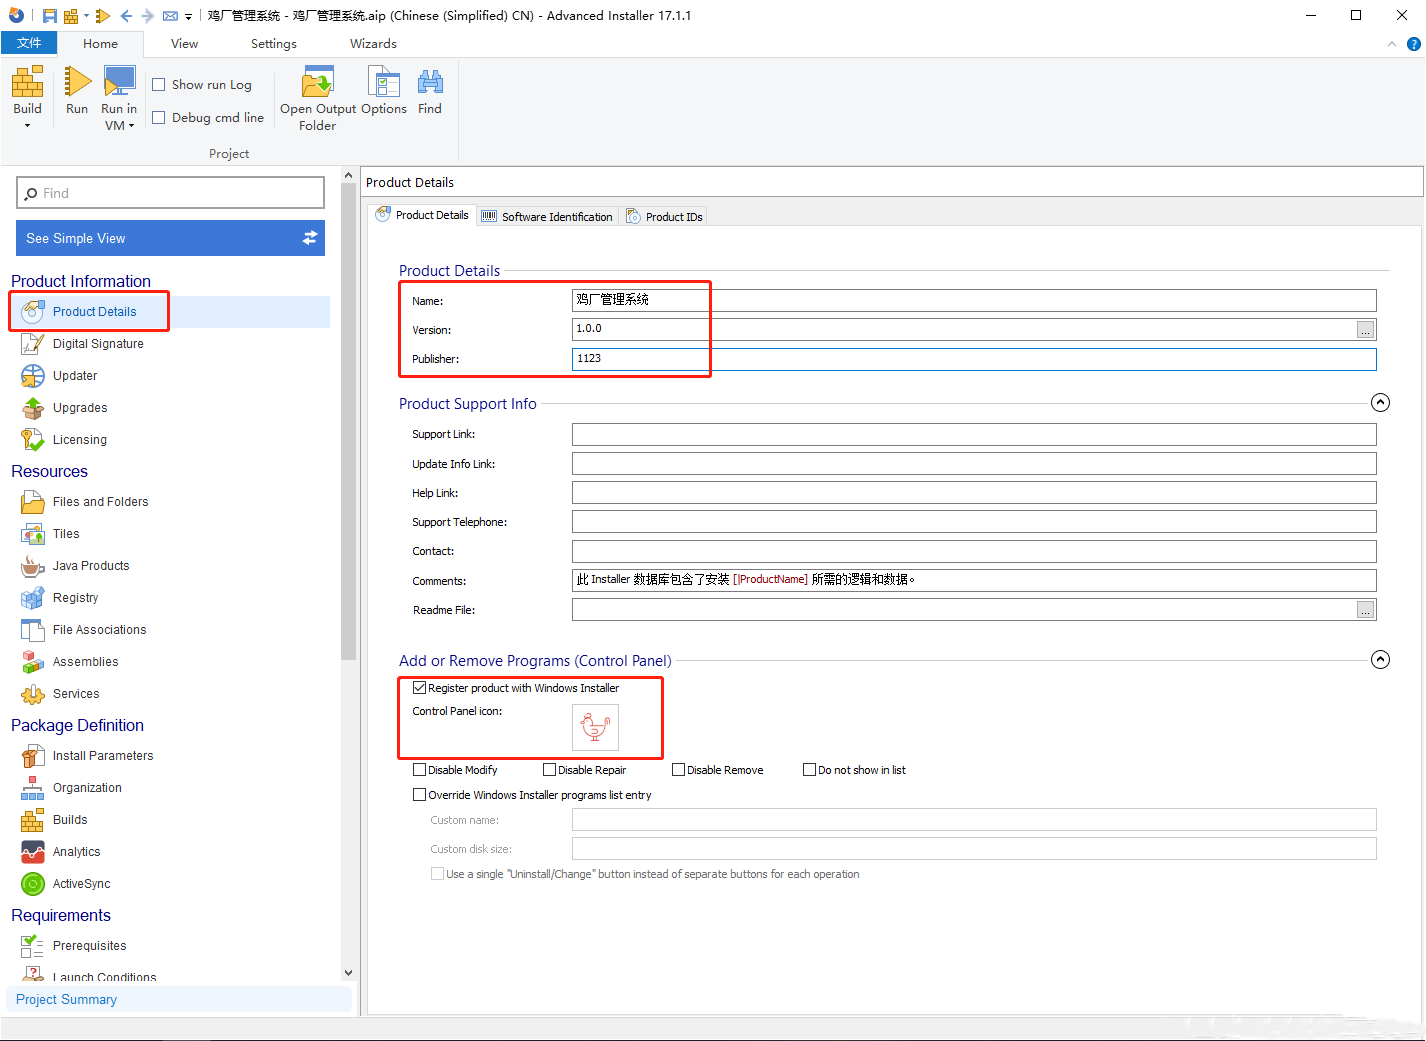
Task: Check the Disable Modify option
Action: 420,770
